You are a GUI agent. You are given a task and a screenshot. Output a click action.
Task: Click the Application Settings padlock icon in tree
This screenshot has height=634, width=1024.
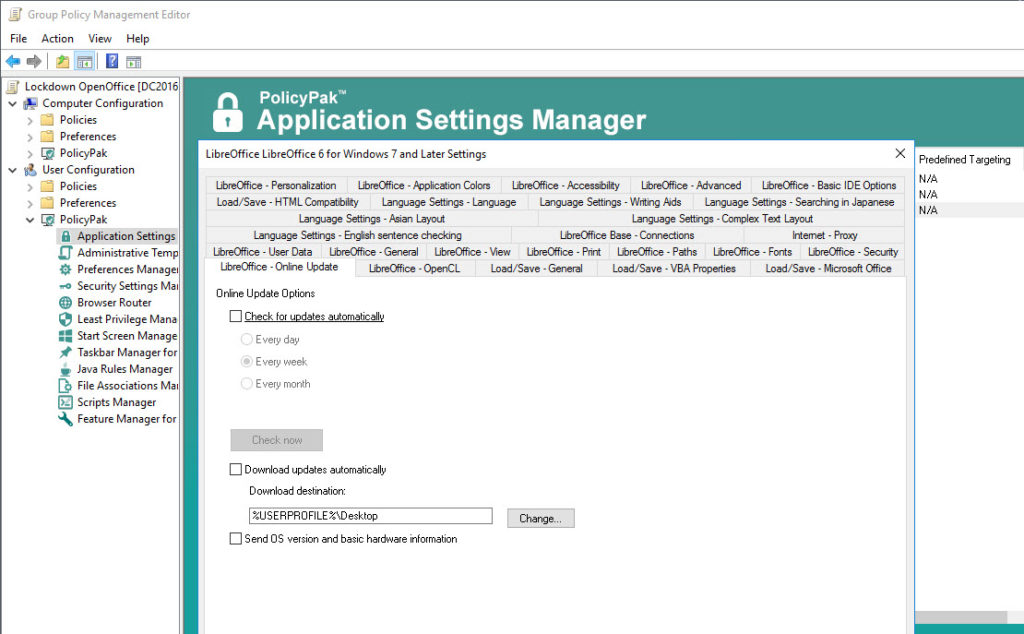[65, 236]
